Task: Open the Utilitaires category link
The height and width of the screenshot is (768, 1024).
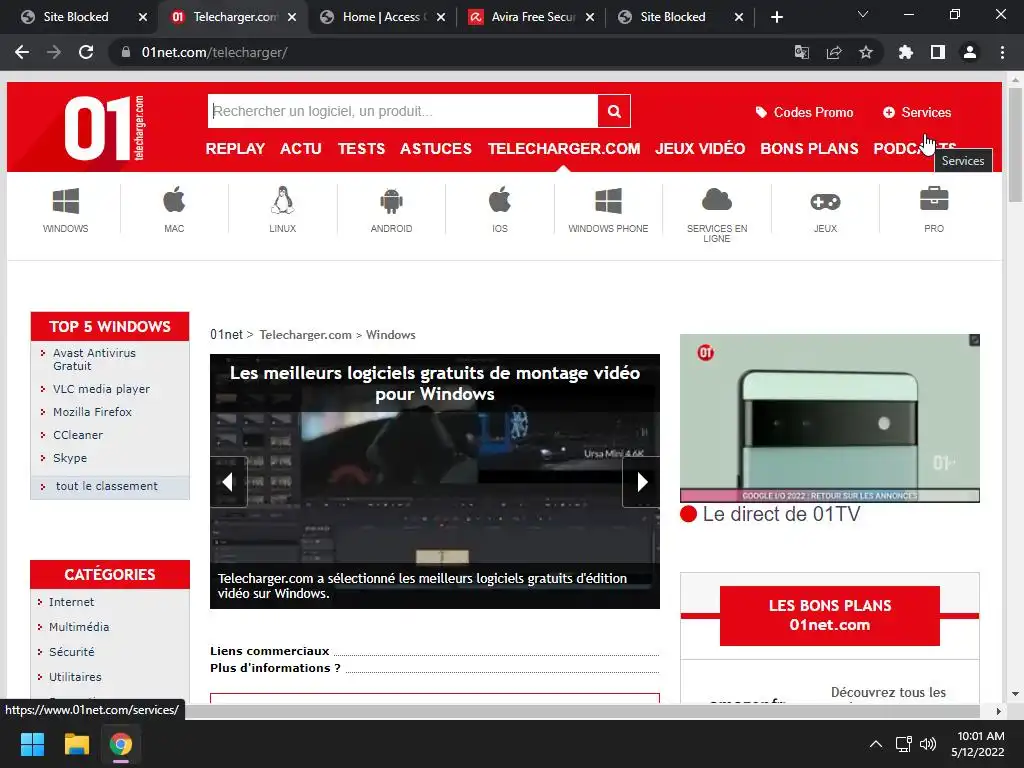Action: click(x=75, y=677)
